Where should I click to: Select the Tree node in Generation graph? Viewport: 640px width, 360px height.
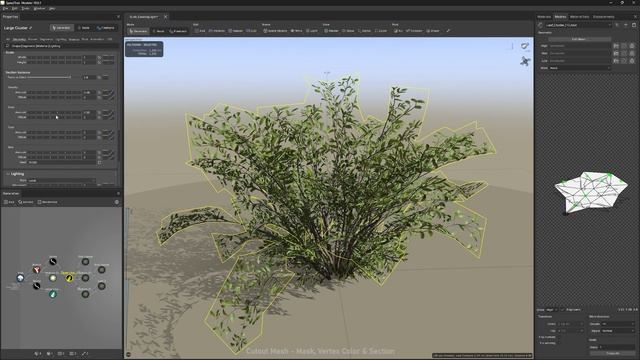point(20,278)
